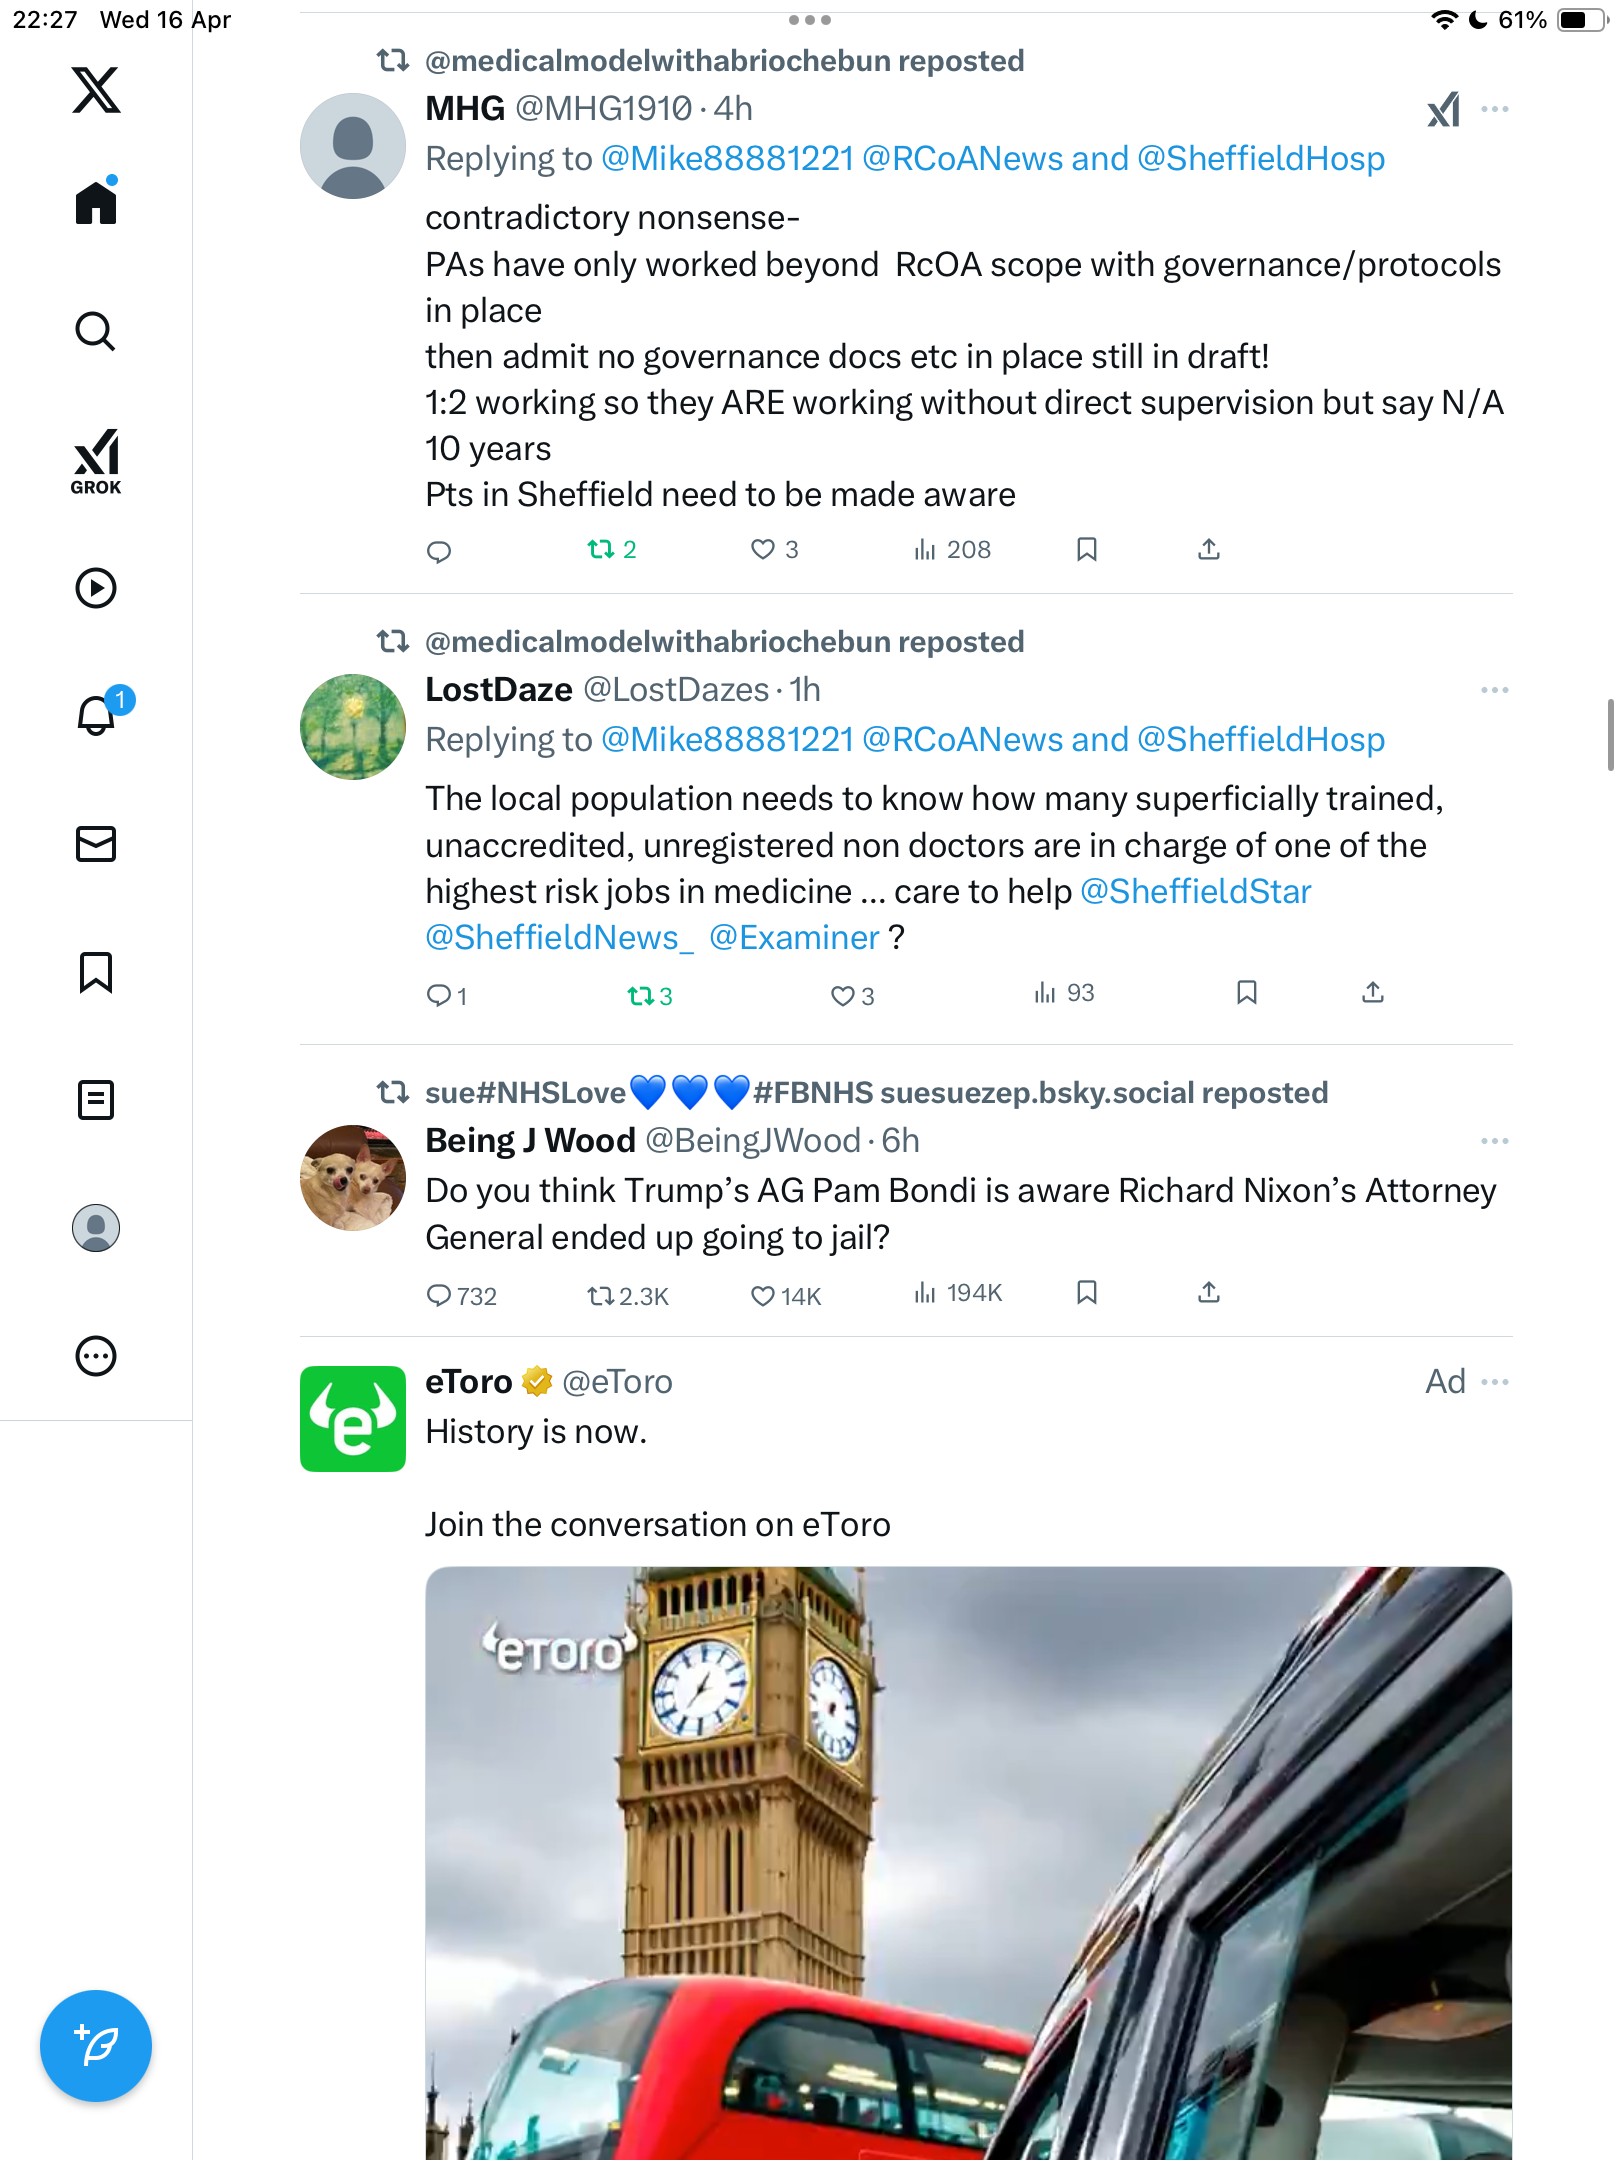
Task: Open the eToro Big Ben ad image
Action: click(x=968, y=1863)
